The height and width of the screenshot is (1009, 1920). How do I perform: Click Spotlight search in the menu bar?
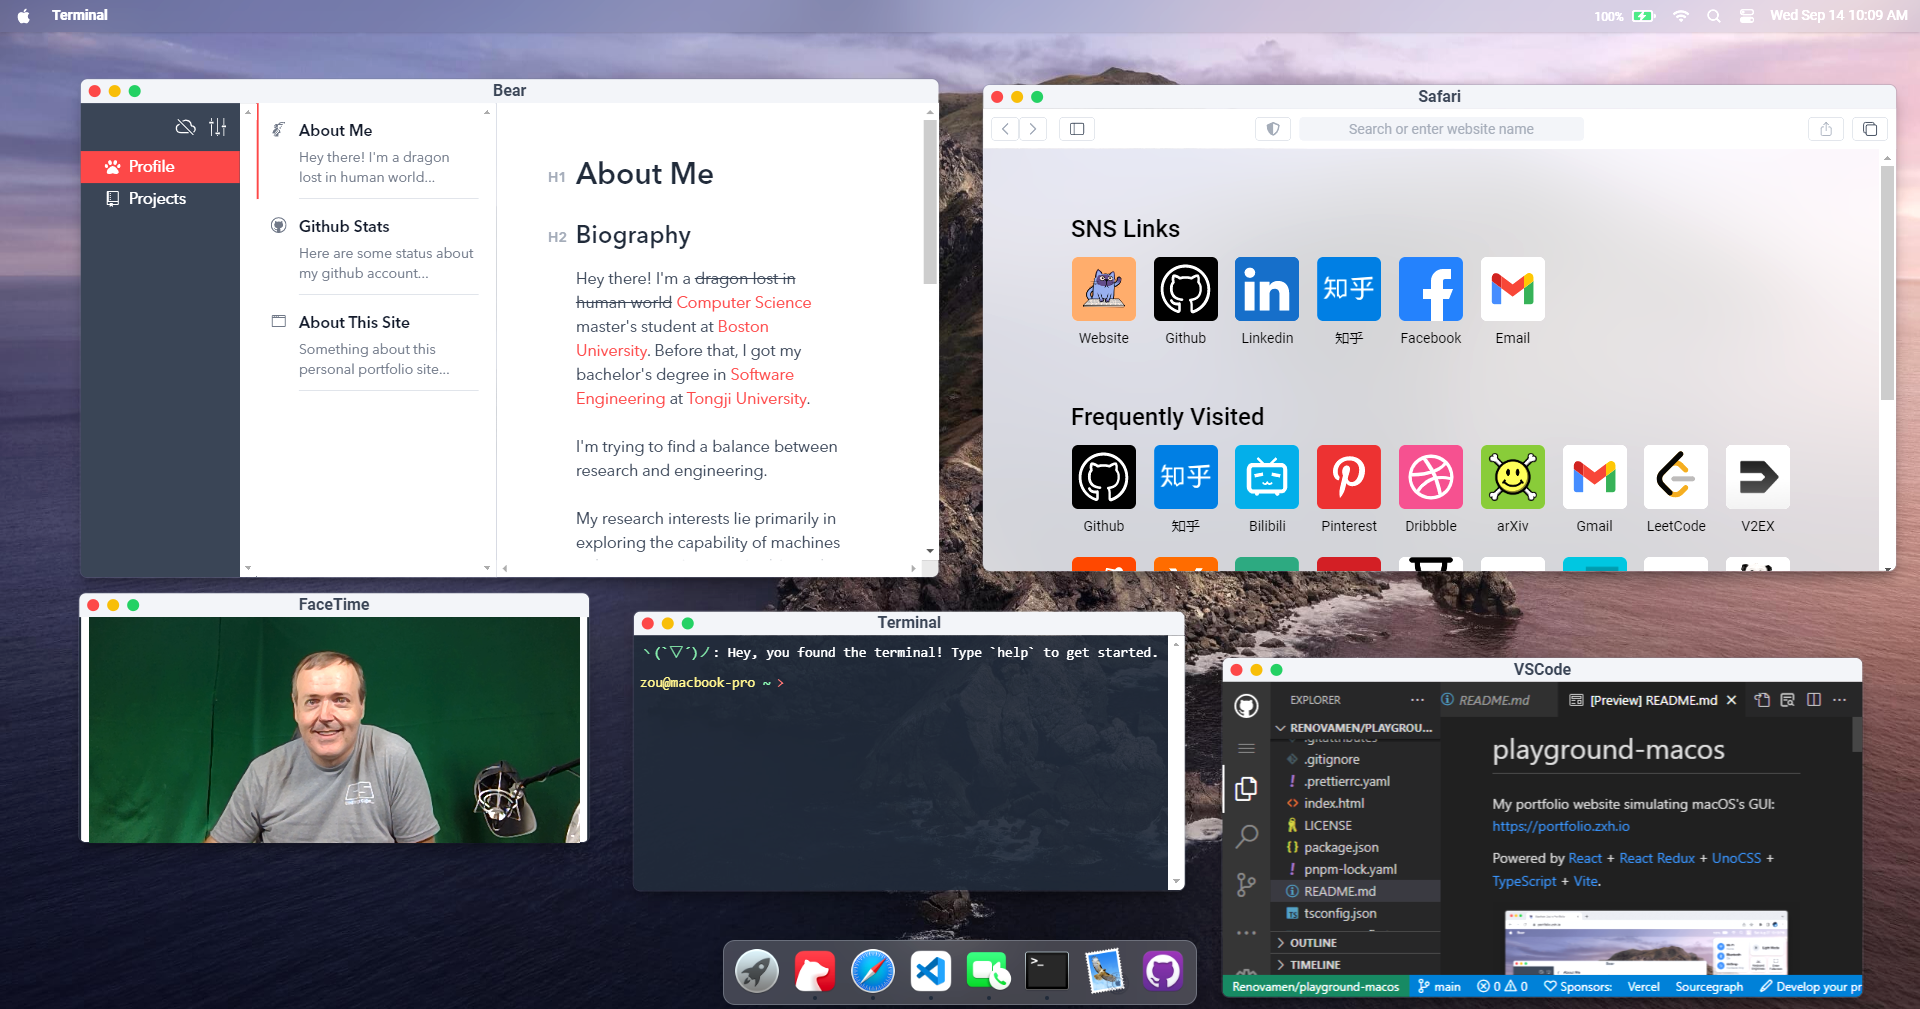pyautogui.click(x=1714, y=16)
